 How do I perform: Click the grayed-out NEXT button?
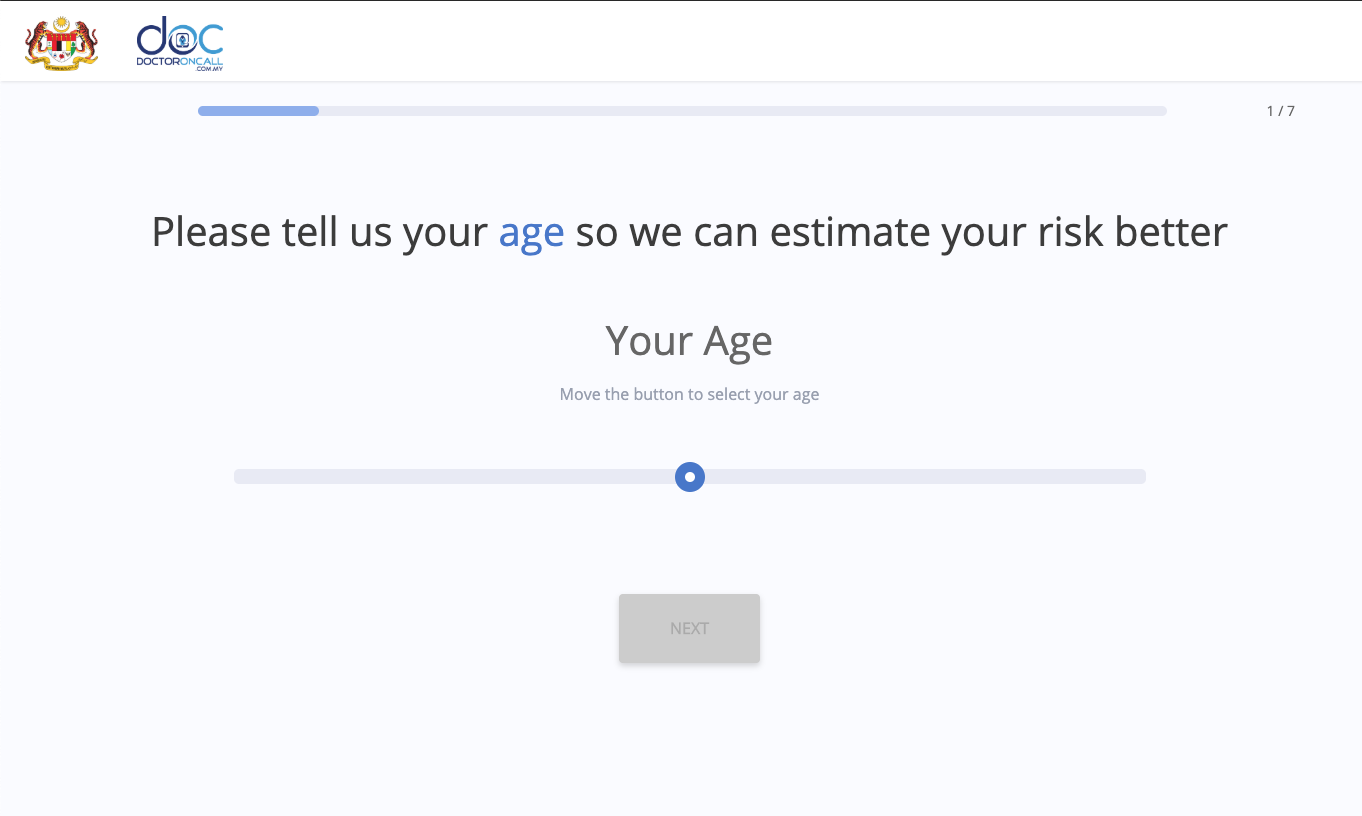[689, 628]
